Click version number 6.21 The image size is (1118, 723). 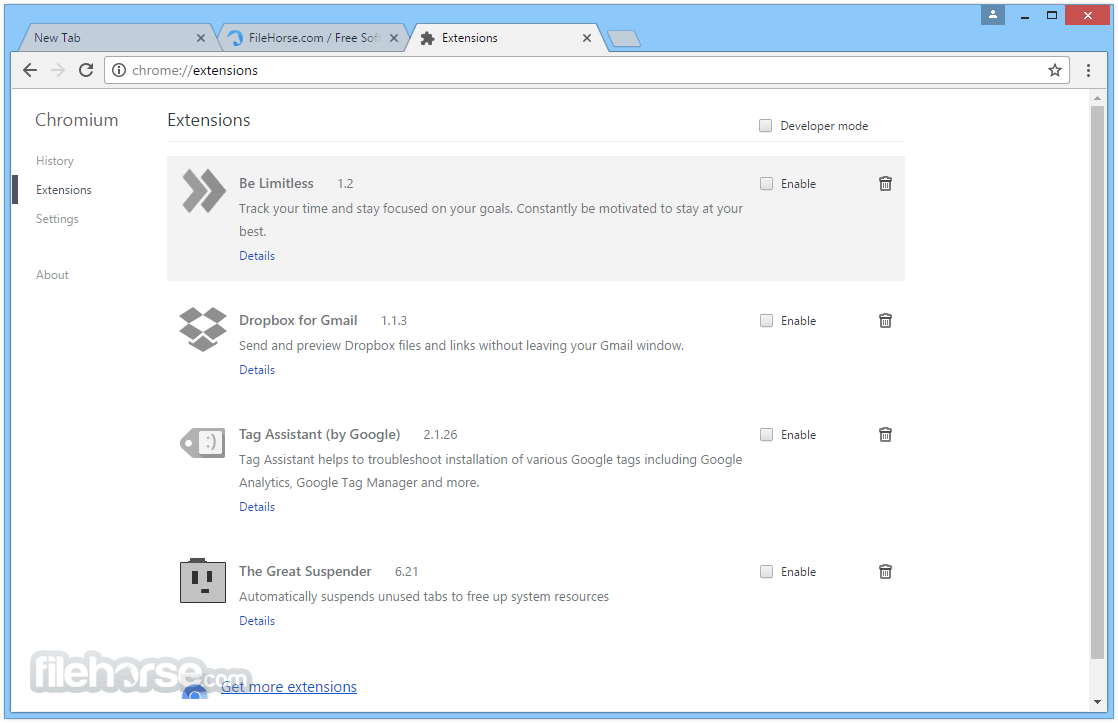click(406, 572)
